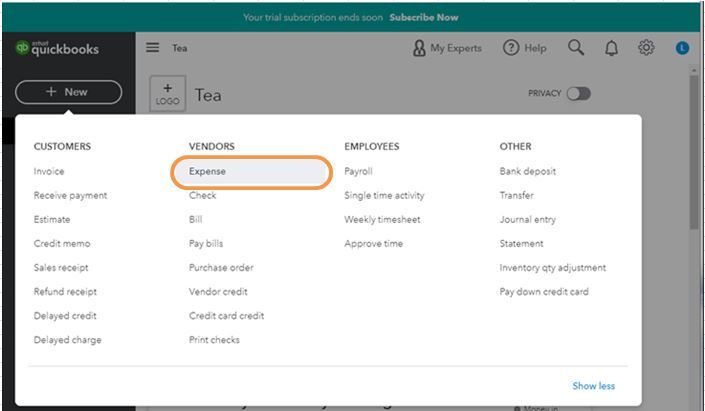Choose Bank deposit under Other
This screenshot has height=411, width=705.
tap(527, 171)
